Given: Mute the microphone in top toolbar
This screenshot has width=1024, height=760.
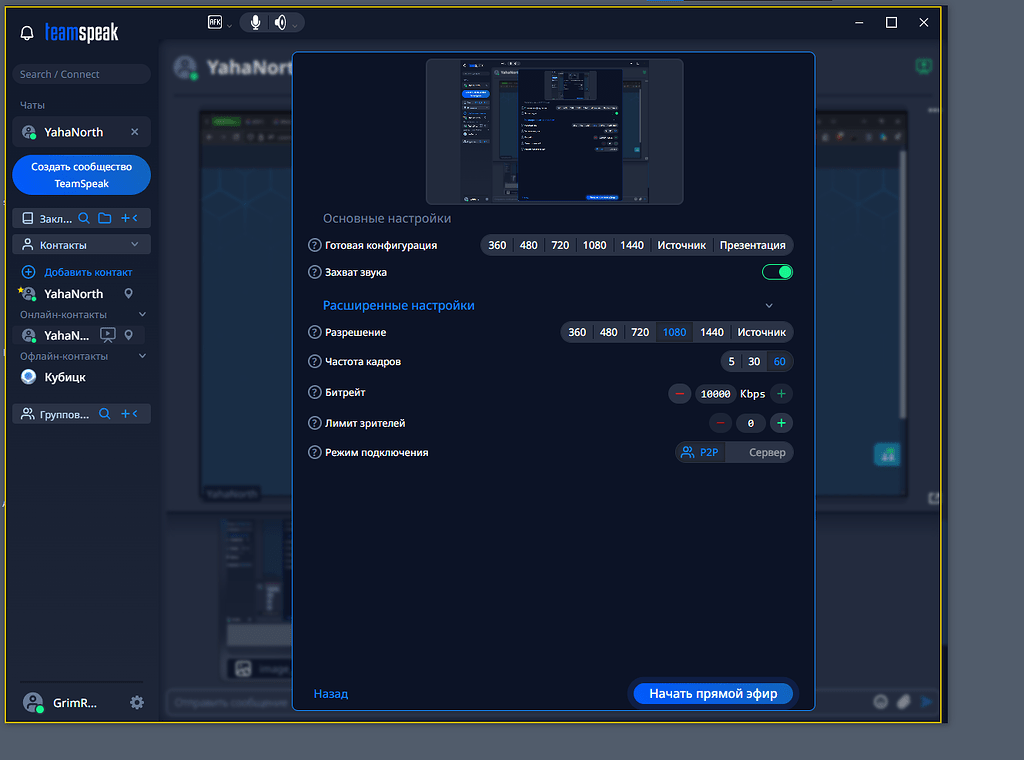Looking at the screenshot, I should click(256, 22).
